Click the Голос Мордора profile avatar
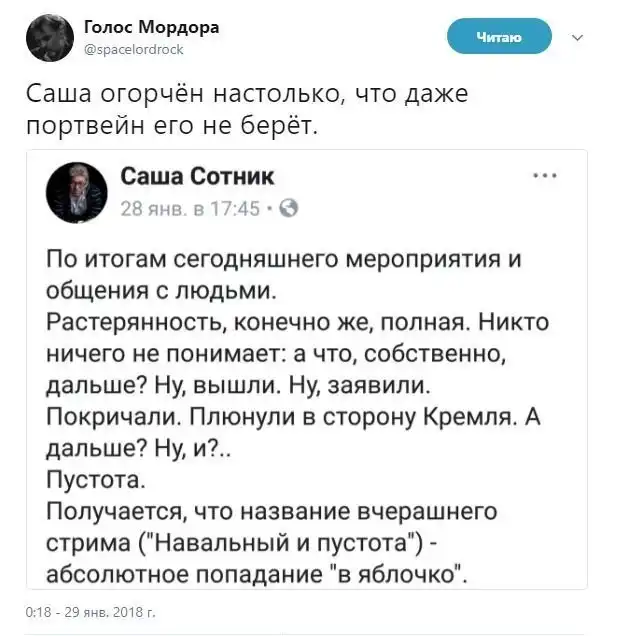This screenshot has height=636, width=626. 48,38
